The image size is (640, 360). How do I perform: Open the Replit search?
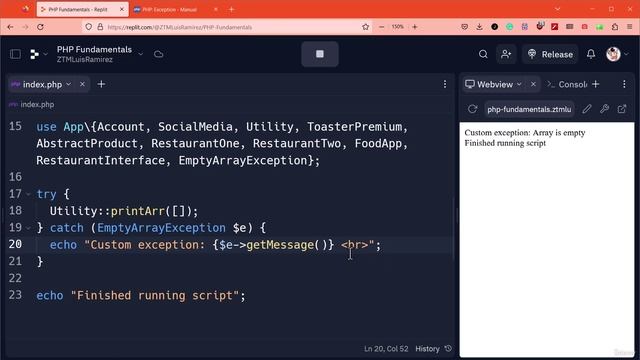tap(483, 54)
